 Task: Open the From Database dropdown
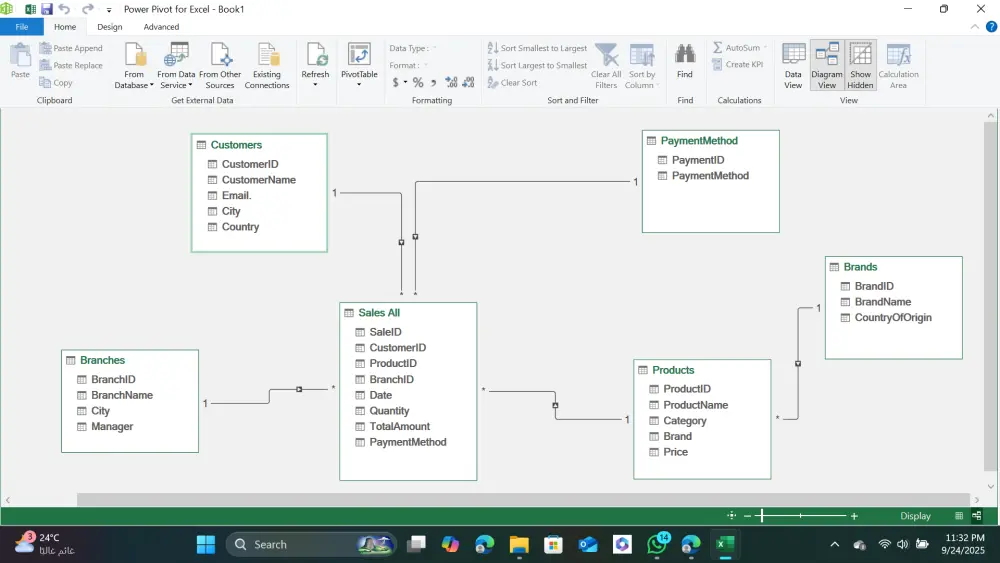pos(134,66)
